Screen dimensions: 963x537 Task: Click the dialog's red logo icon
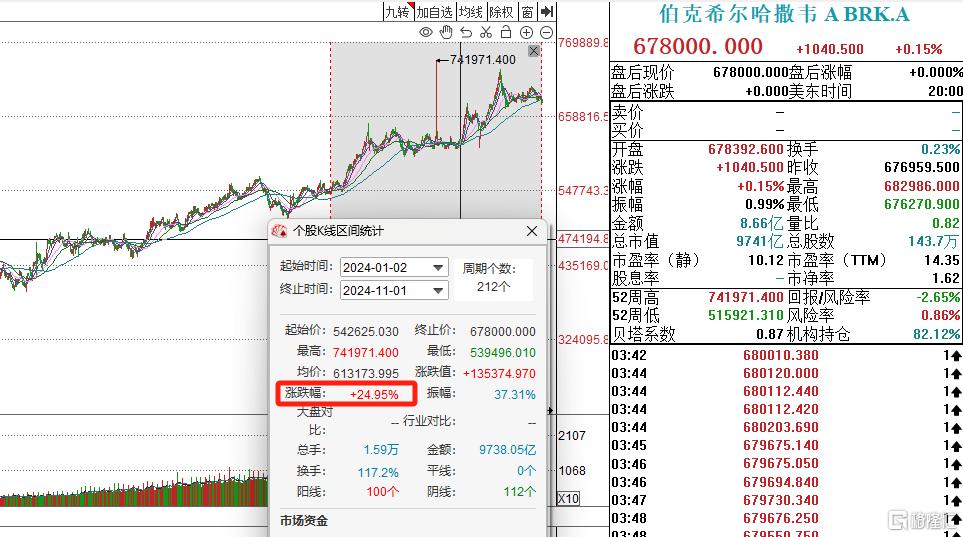click(279, 231)
